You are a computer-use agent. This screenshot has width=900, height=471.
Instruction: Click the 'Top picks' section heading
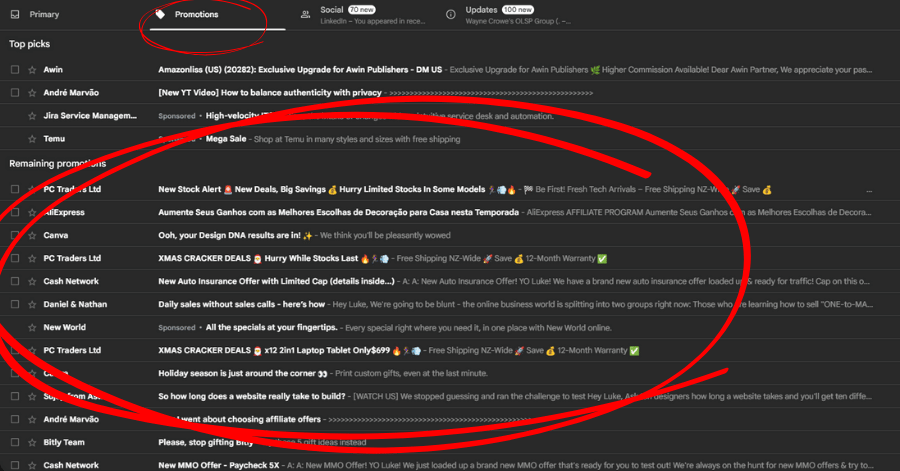click(29, 44)
